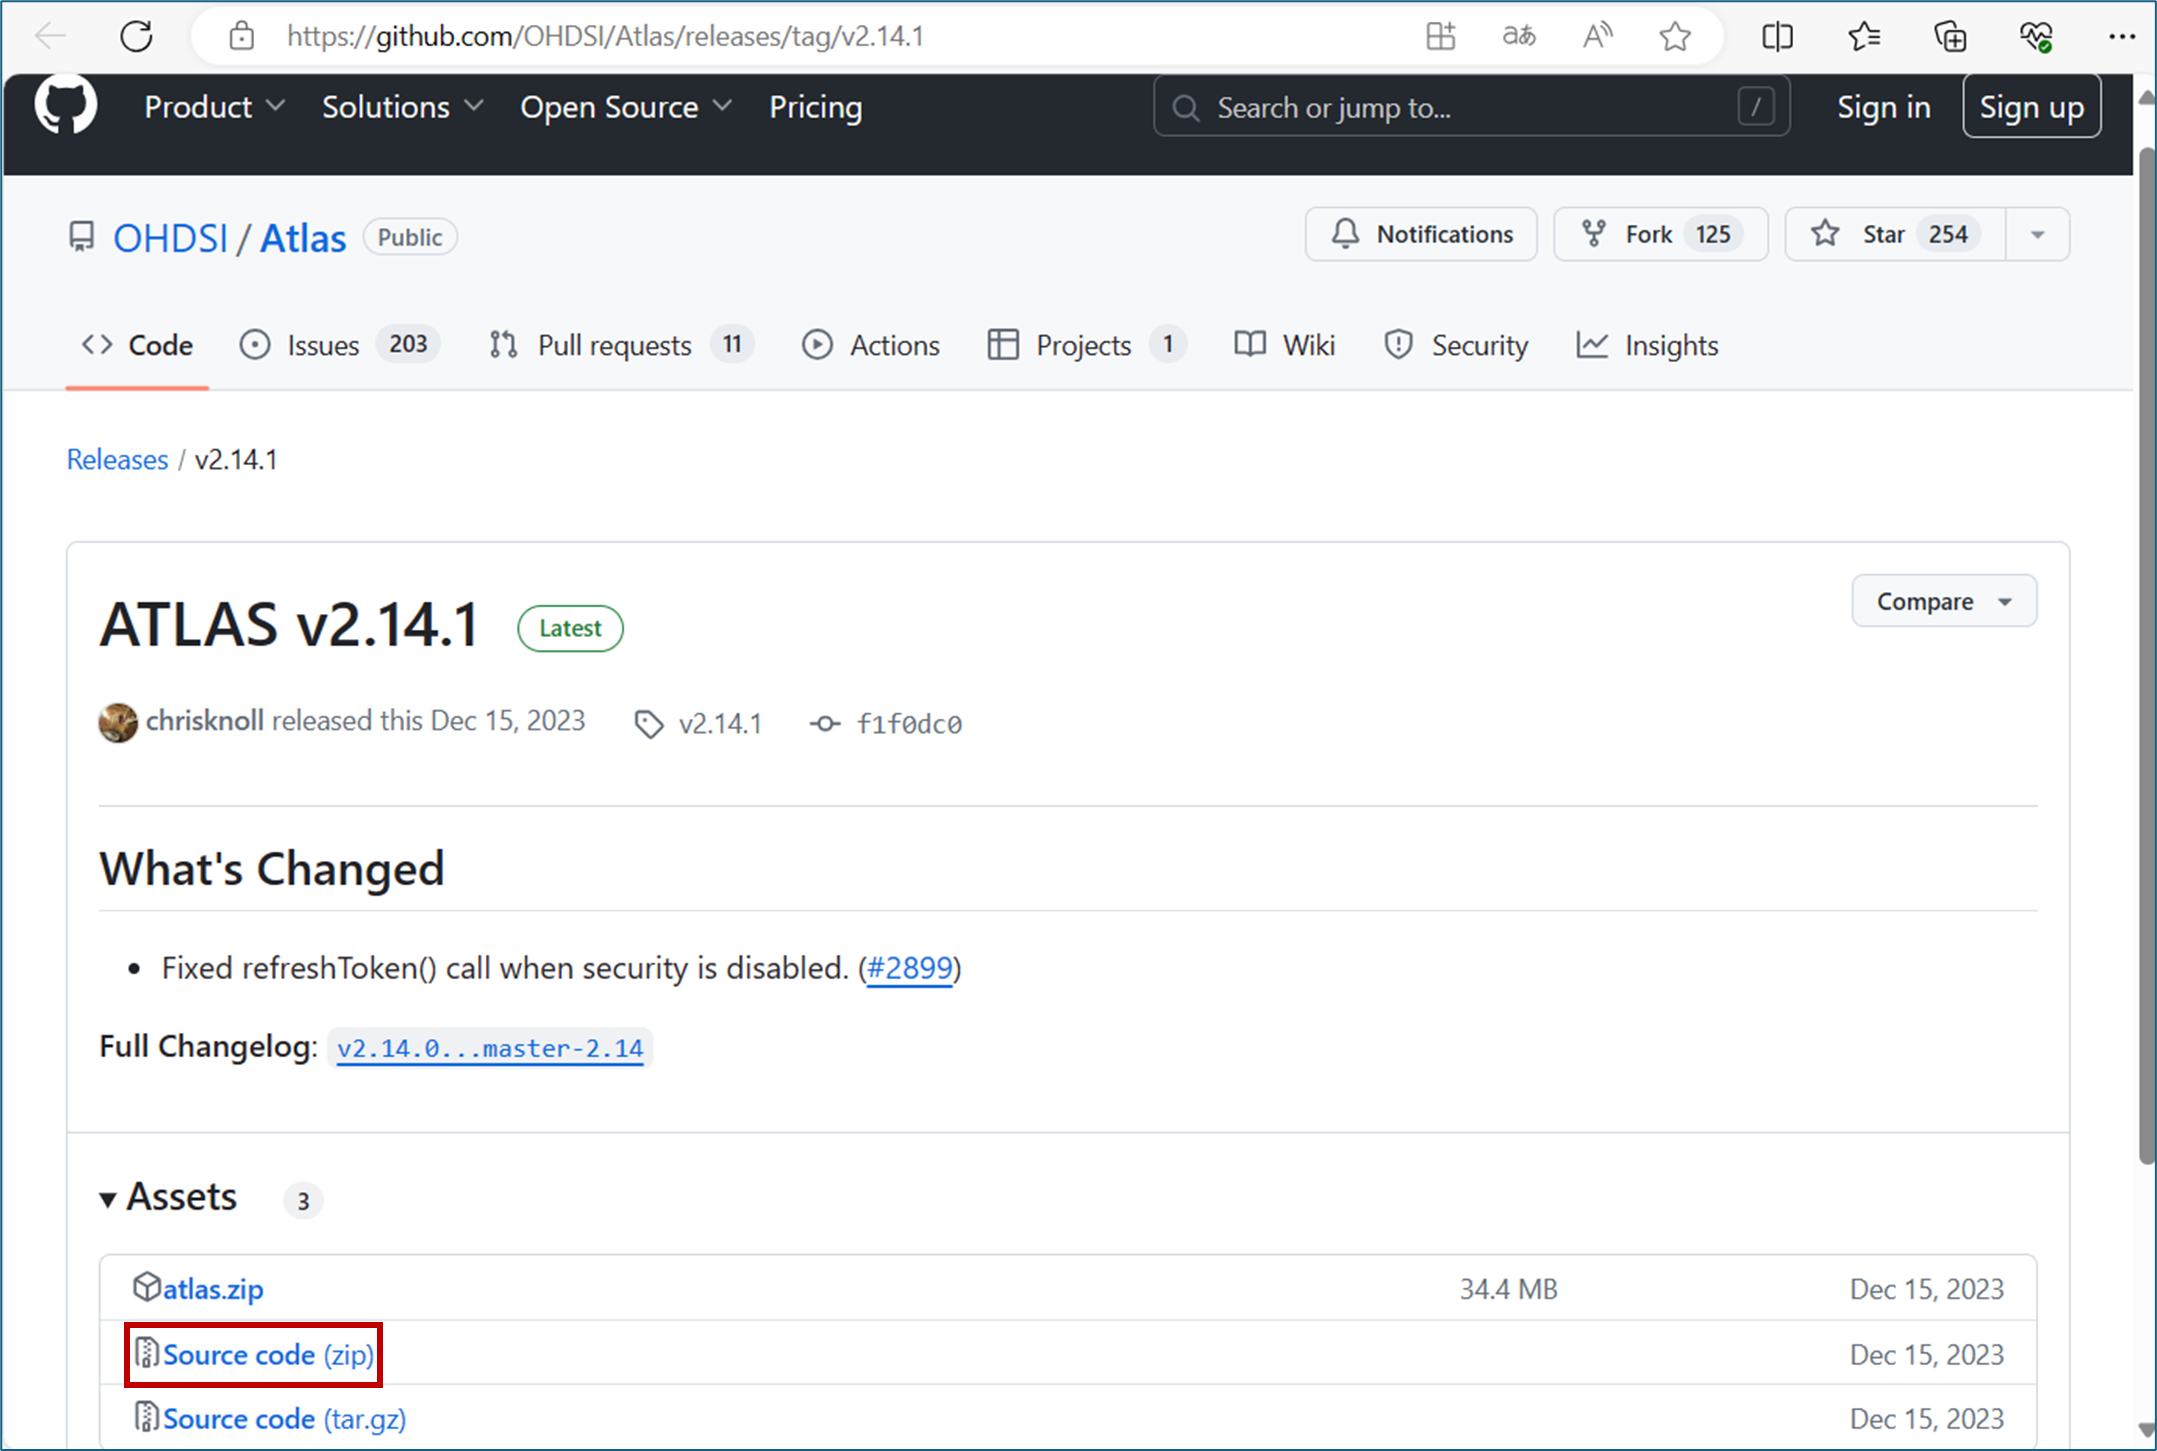This screenshot has height=1451, width=2157.
Task: Click the browser back arrow
Action: pyautogui.click(x=49, y=37)
